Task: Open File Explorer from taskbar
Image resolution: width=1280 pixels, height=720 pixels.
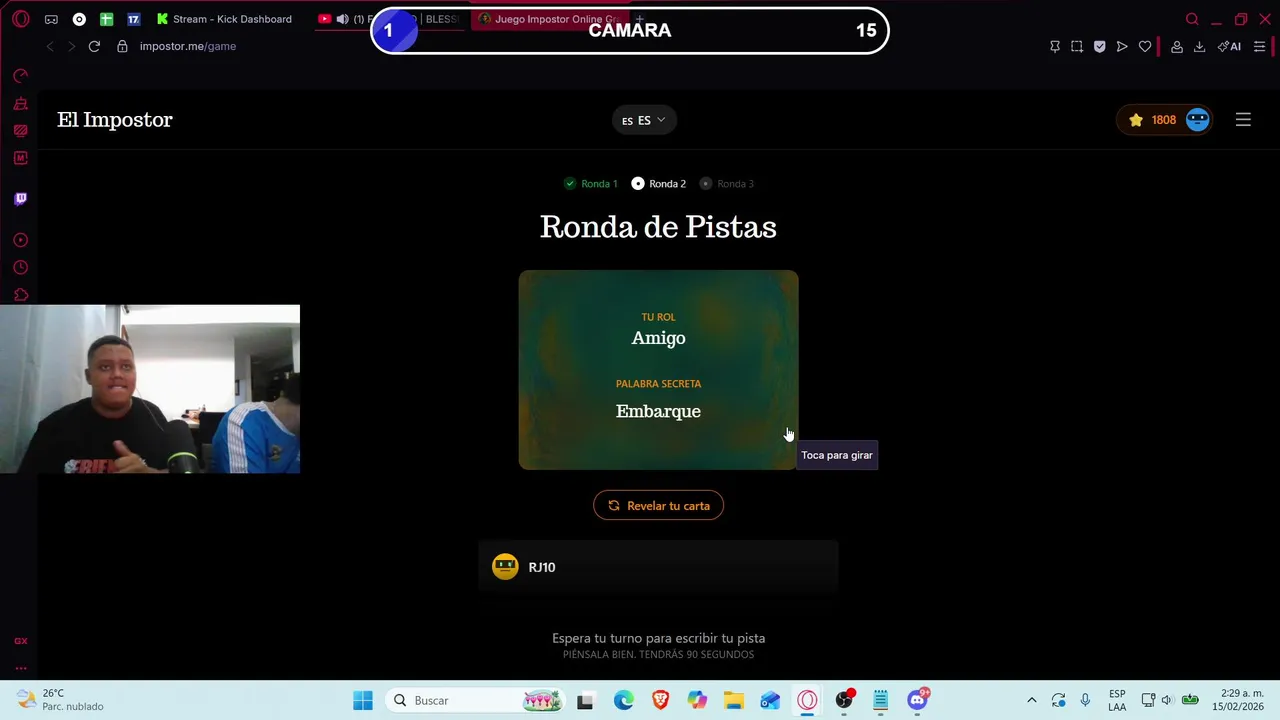Action: click(x=734, y=701)
